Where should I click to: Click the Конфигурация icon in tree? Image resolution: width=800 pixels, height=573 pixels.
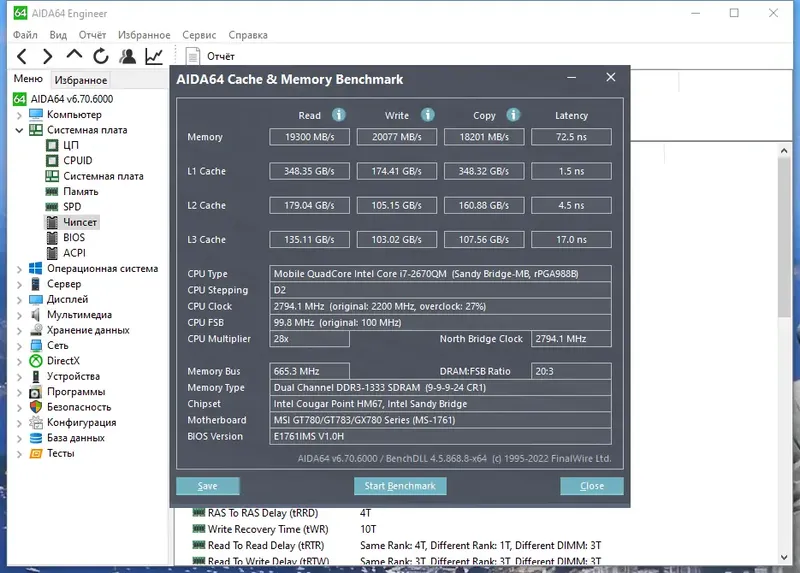(36, 422)
